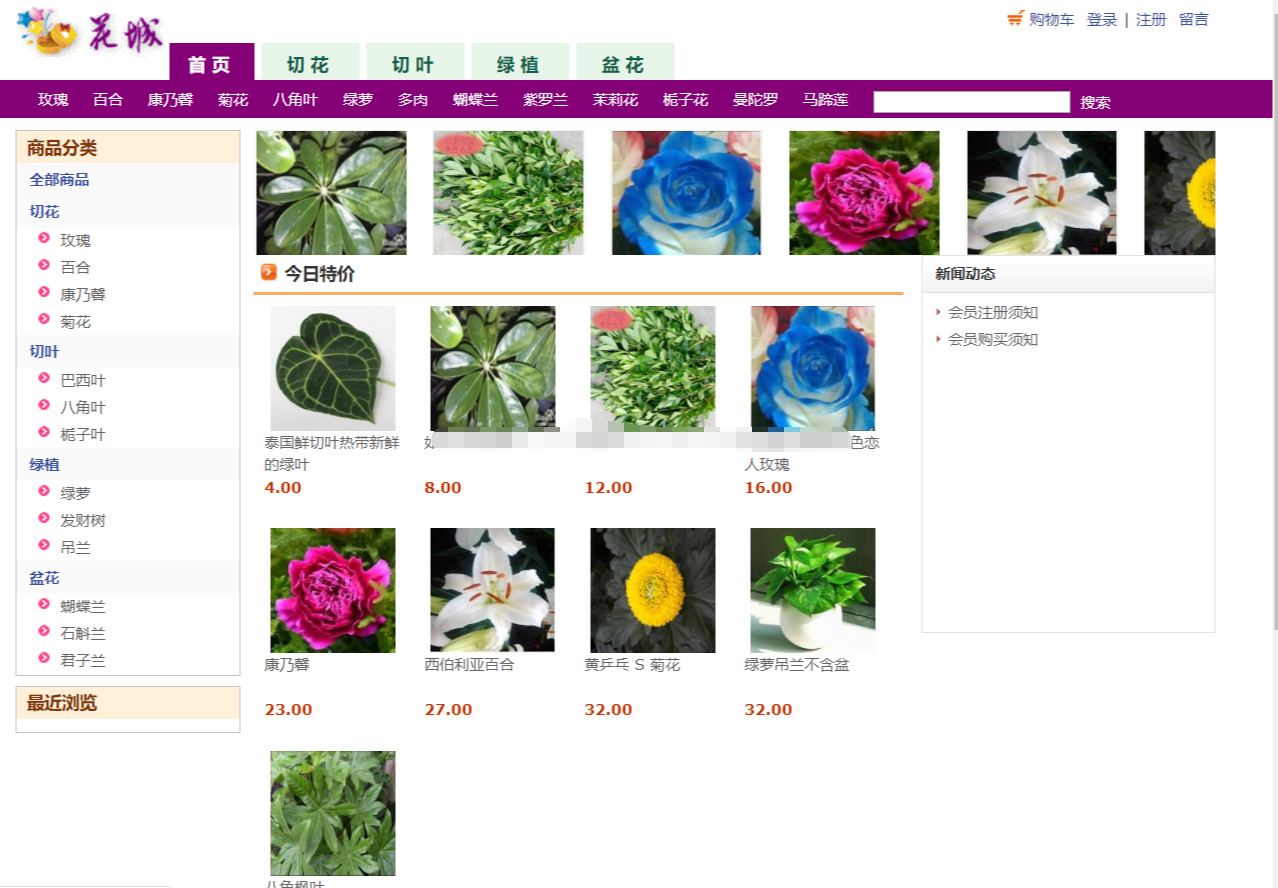The width and height of the screenshot is (1278, 888).
Task: Open the 菊花 sidebar category link
Action: [75, 322]
